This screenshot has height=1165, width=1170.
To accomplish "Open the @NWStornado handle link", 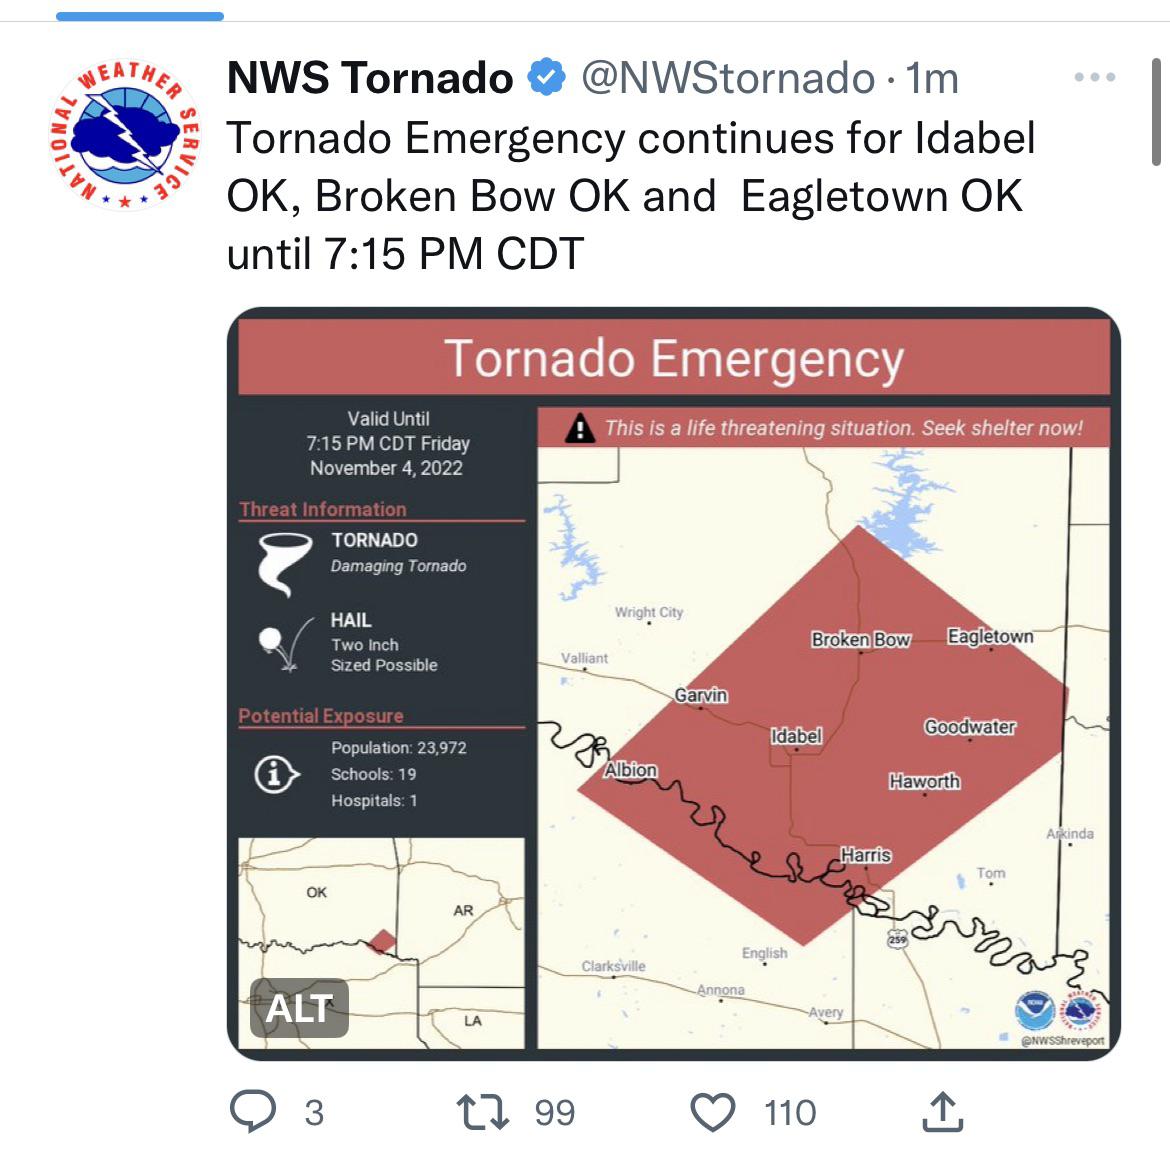I will 728,78.
